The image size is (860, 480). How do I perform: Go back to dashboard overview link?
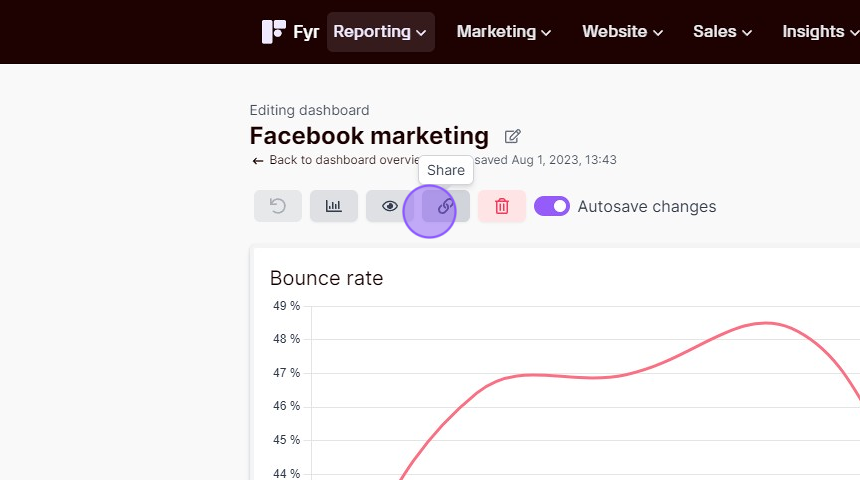344,160
